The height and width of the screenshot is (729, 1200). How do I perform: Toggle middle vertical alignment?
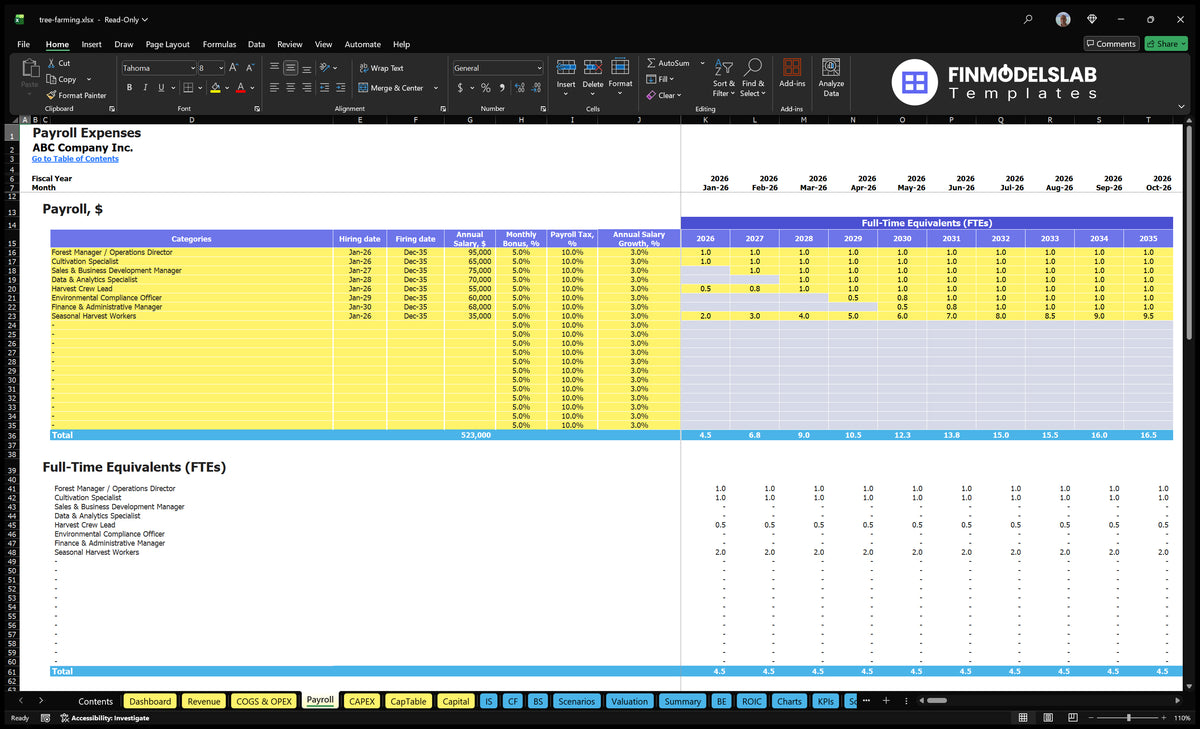(x=291, y=68)
